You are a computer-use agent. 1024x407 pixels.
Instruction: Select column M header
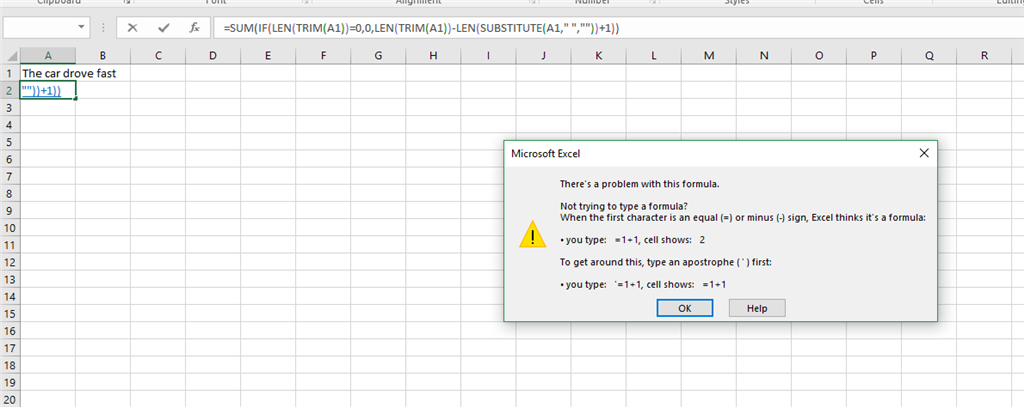pos(709,56)
